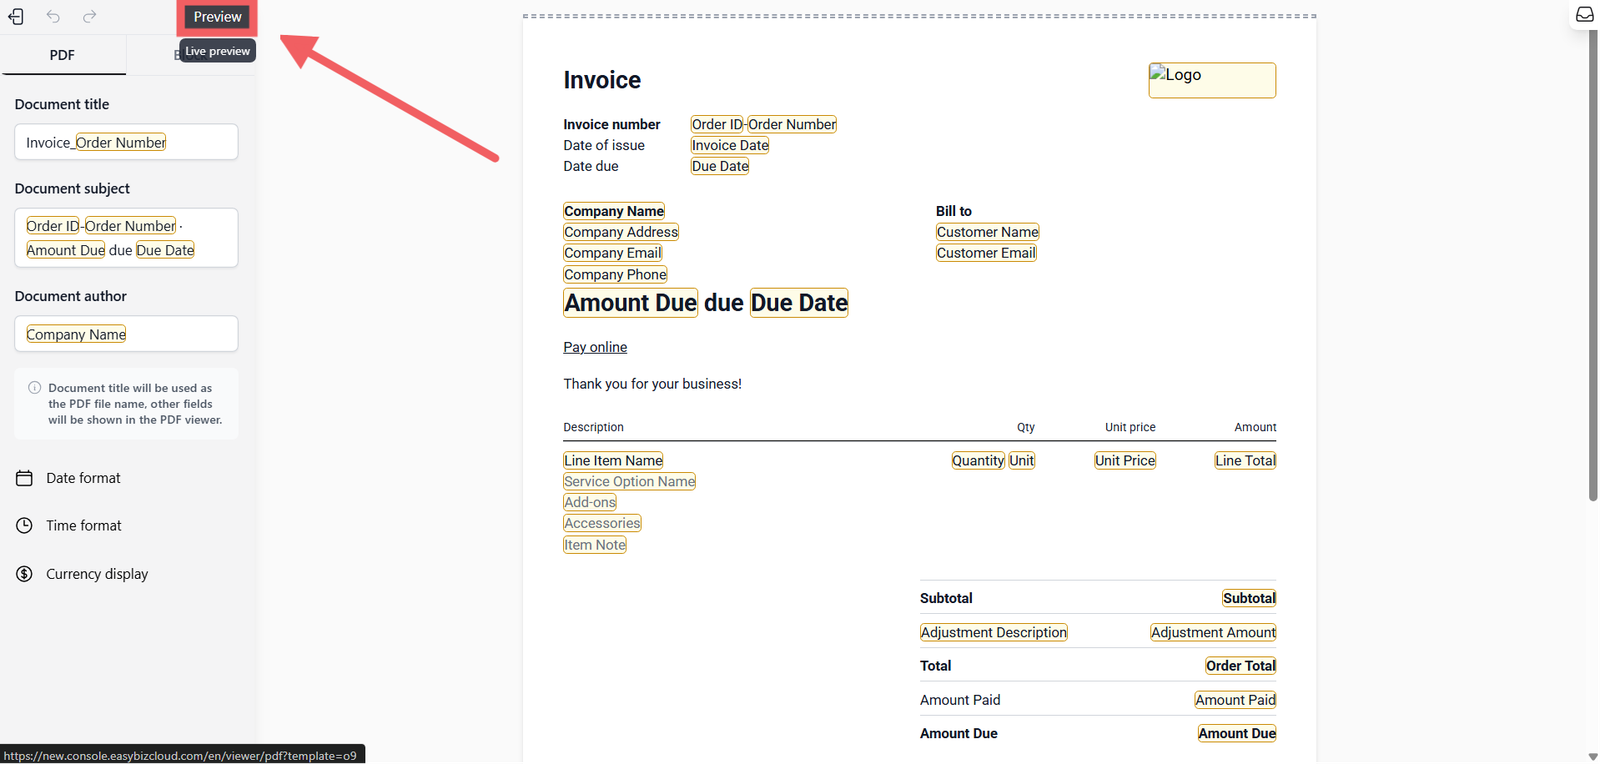Click the dollar icon beside Currency display
Viewport: 1600px width, 764px height.
point(25,574)
